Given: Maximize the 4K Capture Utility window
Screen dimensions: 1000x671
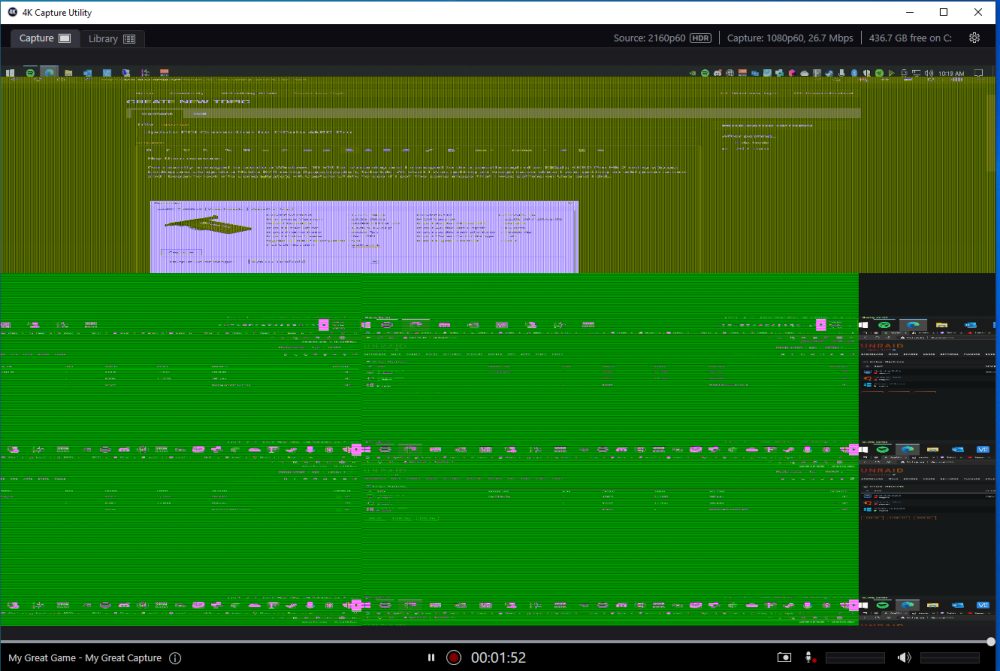Looking at the screenshot, I should (944, 12).
